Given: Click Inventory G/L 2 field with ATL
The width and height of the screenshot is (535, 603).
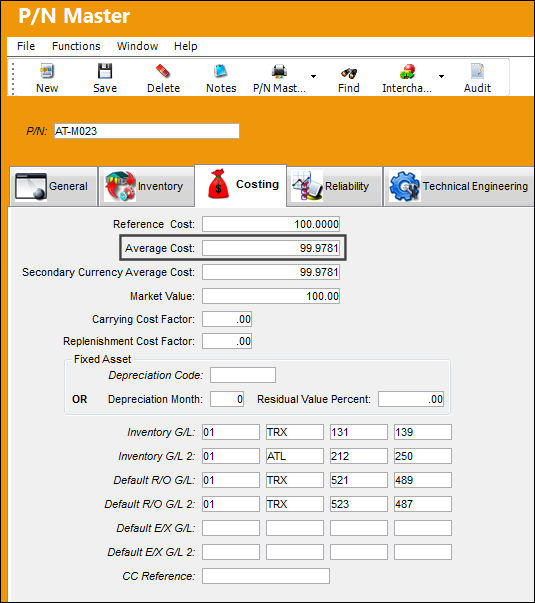Looking at the screenshot, I should click(x=295, y=456).
